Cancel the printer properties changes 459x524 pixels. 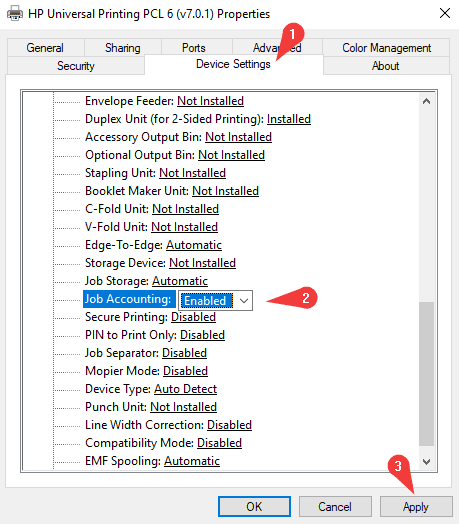point(335,507)
